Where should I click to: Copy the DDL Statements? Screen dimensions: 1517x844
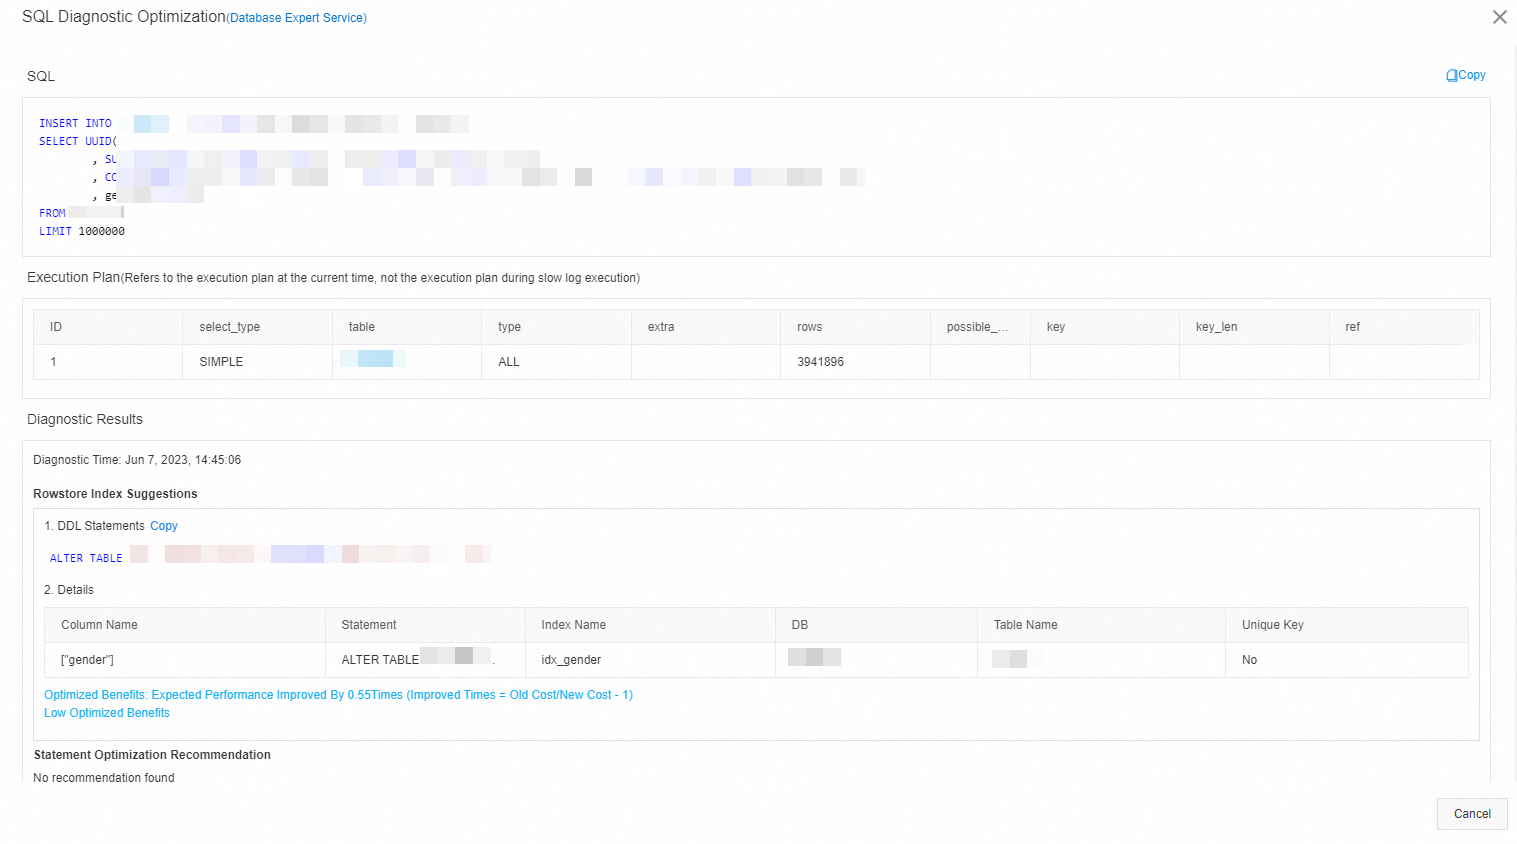(x=164, y=526)
